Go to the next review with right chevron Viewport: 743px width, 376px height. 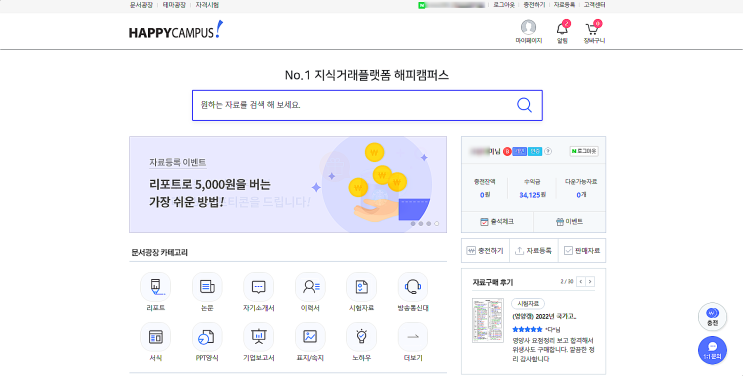coord(590,282)
